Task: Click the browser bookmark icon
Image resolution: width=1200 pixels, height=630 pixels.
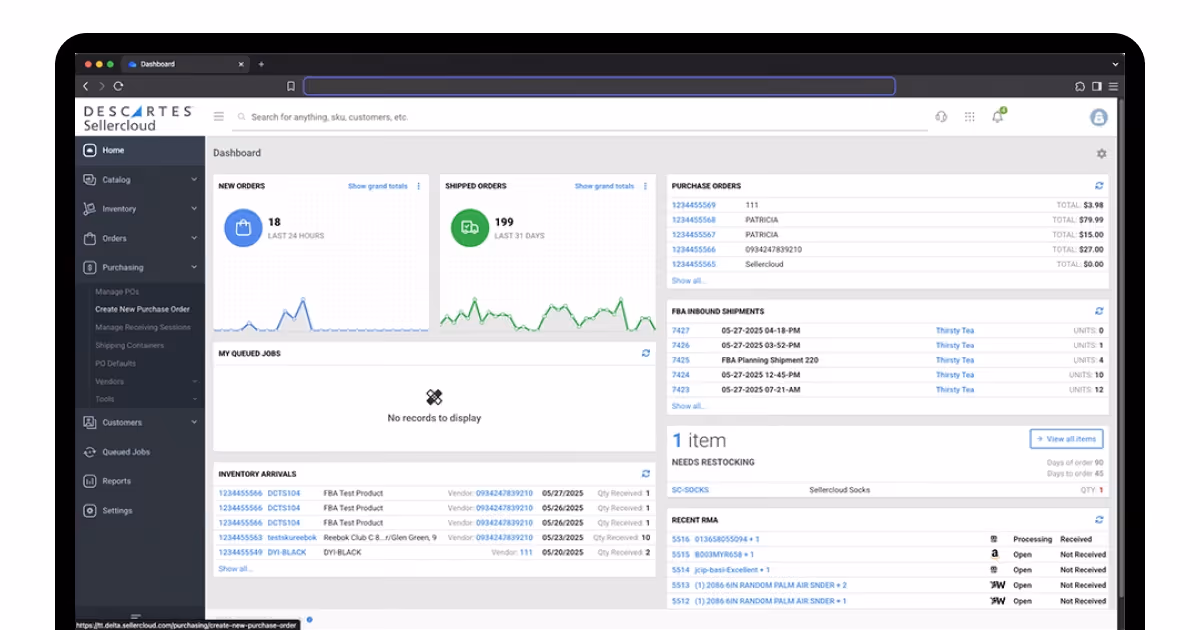Action: tap(291, 86)
